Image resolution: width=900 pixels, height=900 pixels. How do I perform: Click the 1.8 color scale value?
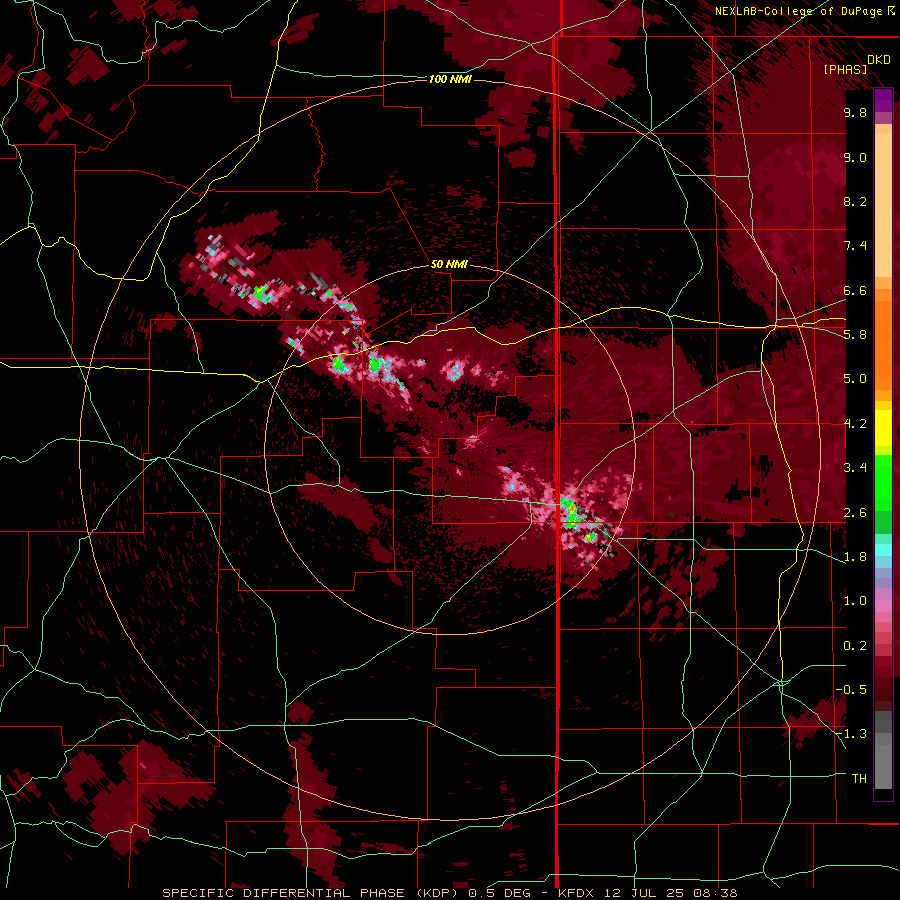click(x=855, y=557)
